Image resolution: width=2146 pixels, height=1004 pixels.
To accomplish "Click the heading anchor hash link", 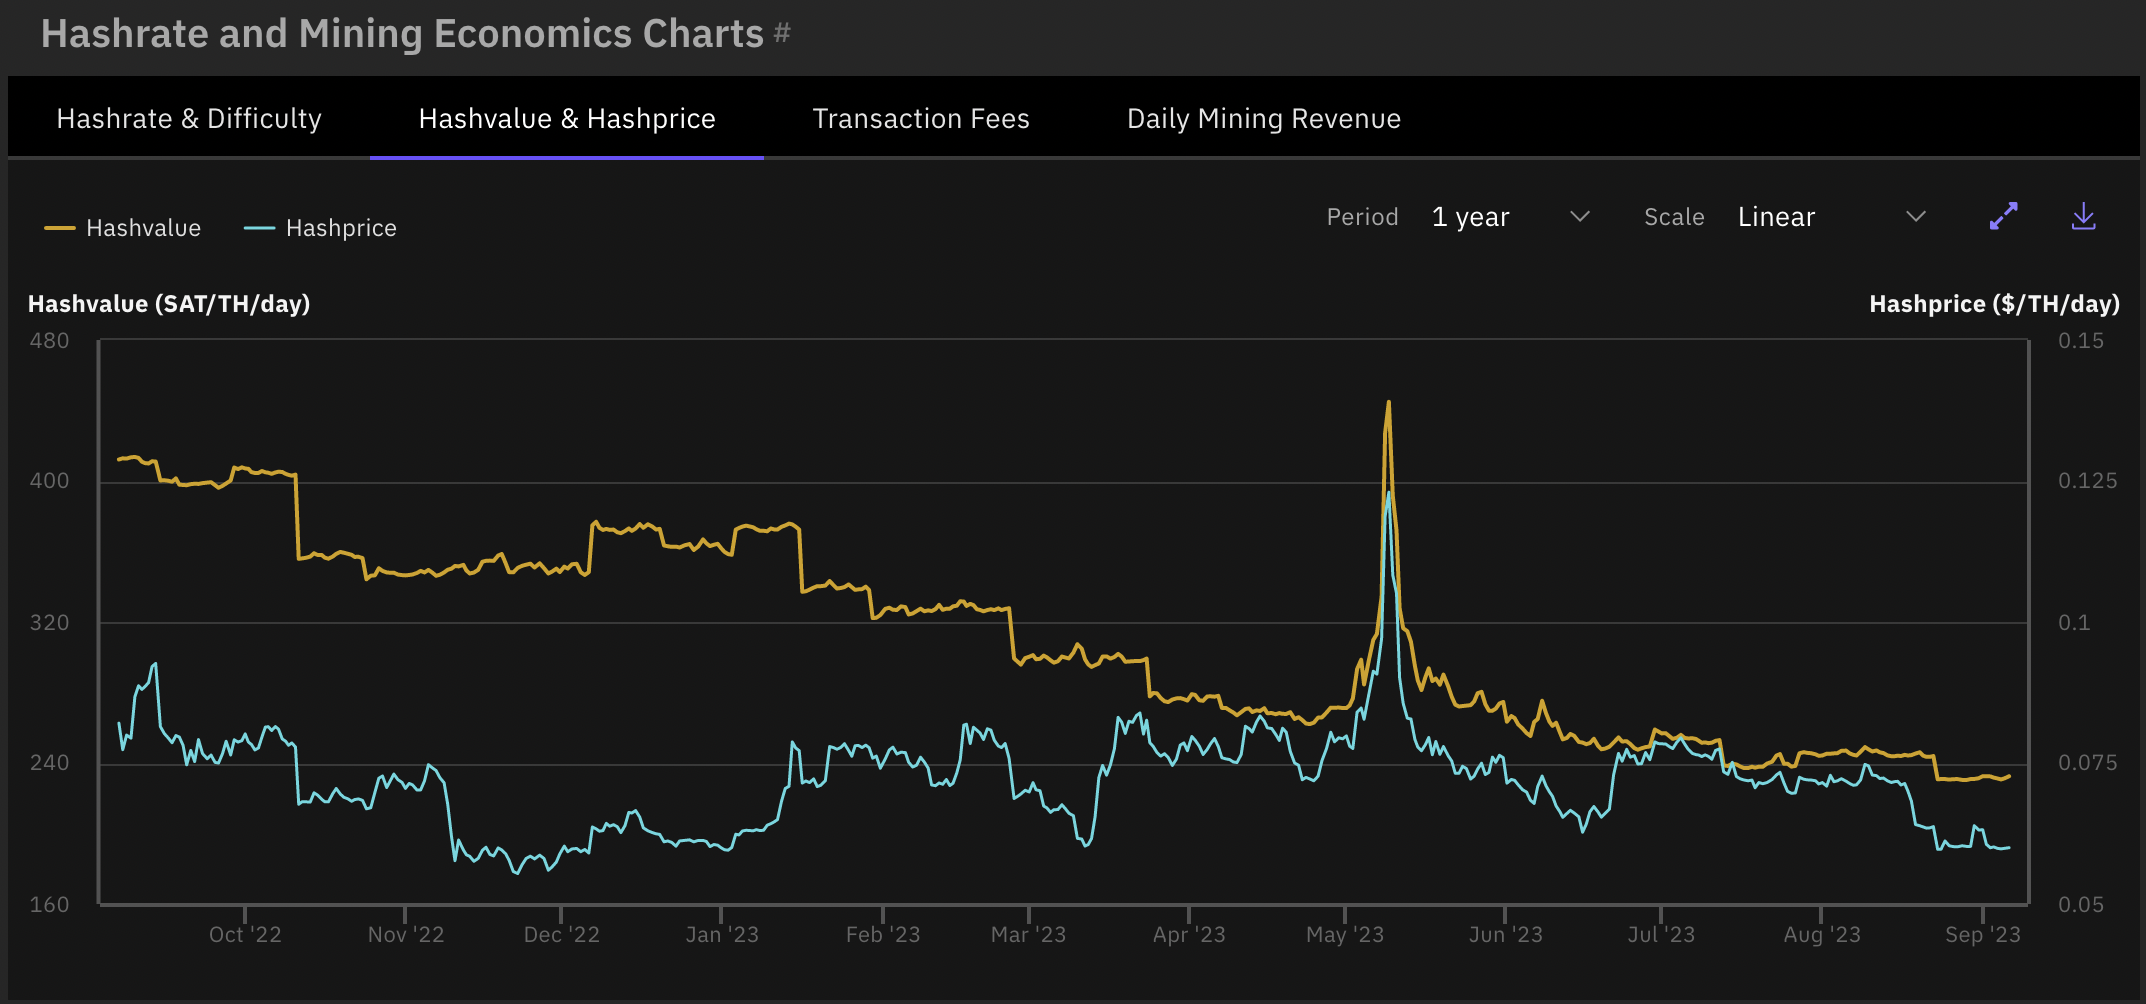I will (782, 33).
